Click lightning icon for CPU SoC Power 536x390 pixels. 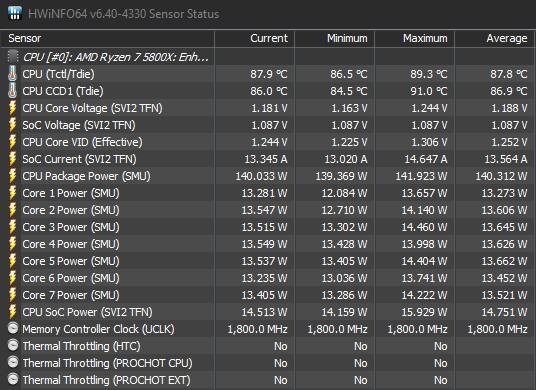pyautogui.click(x=13, y=312)
